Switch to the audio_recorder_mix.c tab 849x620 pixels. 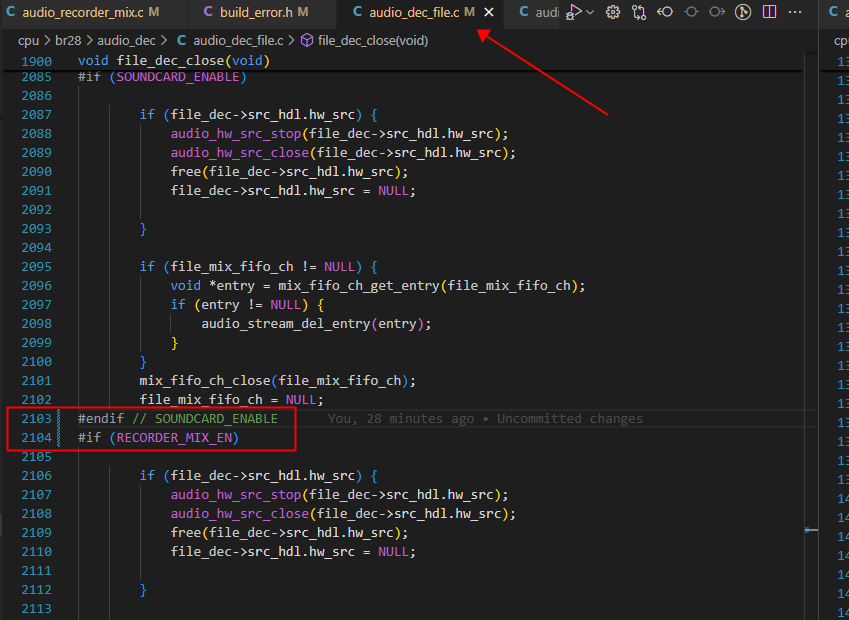pyautogui.click(x=94, y=12)
